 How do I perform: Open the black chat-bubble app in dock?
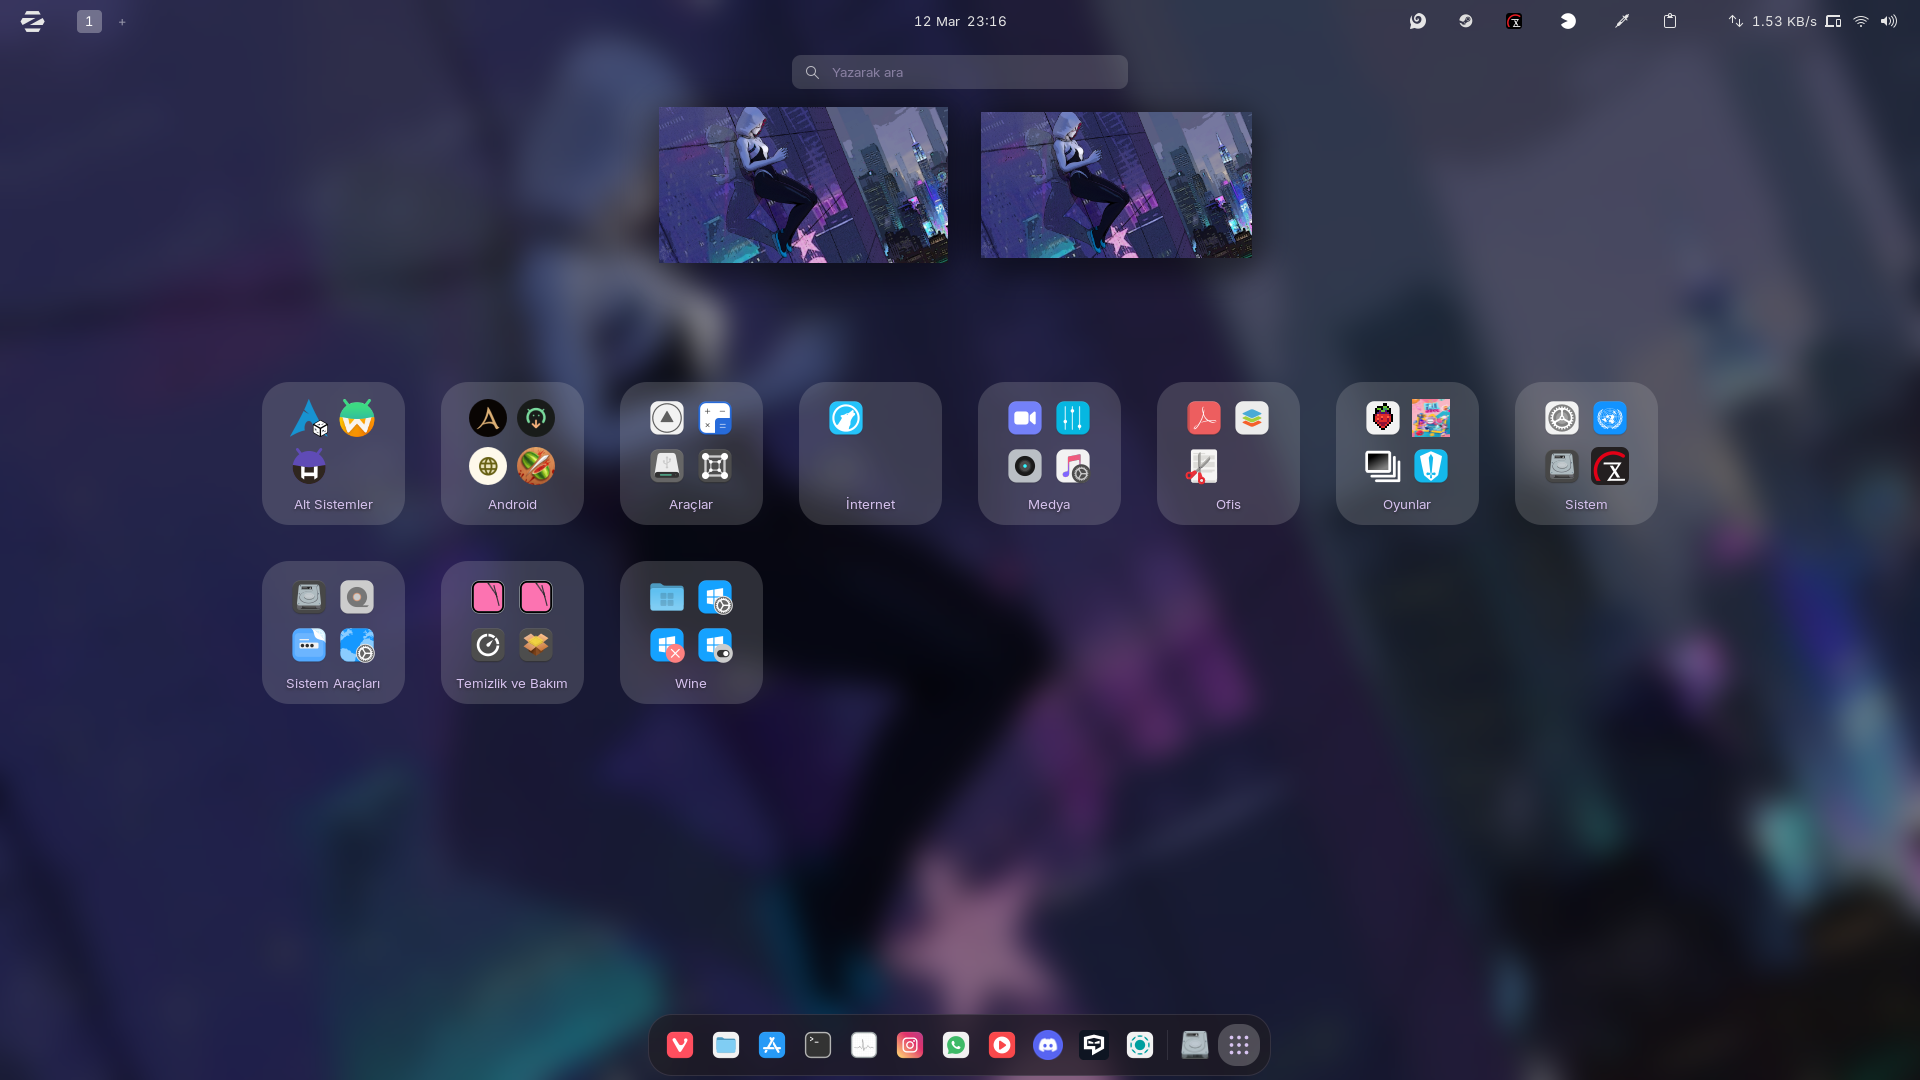[1094, 1045]
